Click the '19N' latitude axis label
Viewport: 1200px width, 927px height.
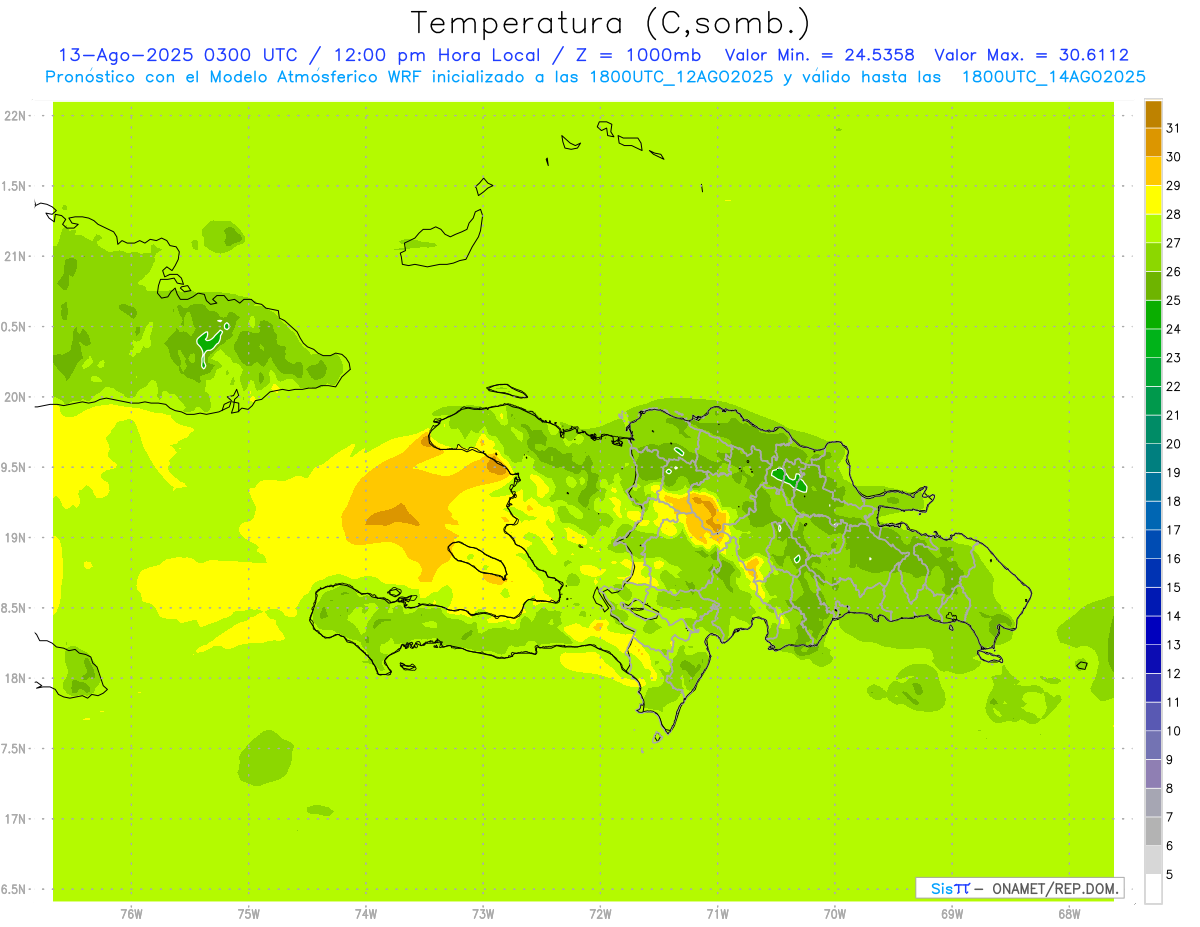pyautogui.click(x=16, y=538)
